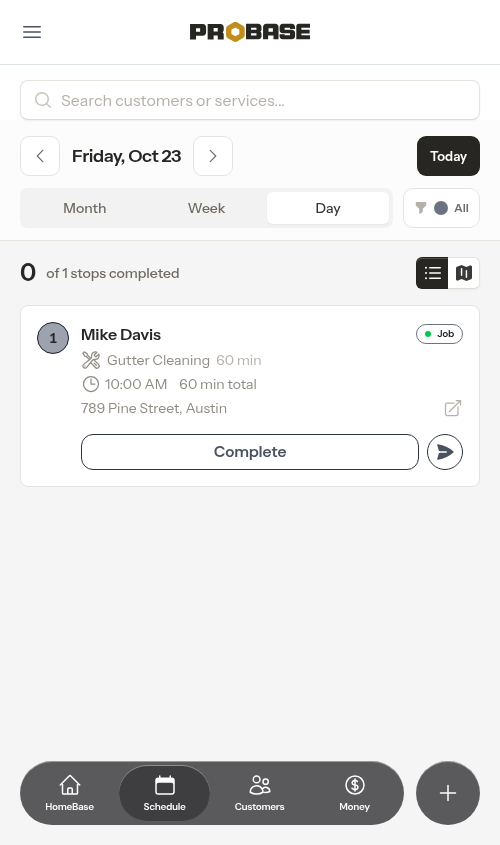Open Mike Davis job details
Viewport: 500px width, 845px height.
[121, 335]
